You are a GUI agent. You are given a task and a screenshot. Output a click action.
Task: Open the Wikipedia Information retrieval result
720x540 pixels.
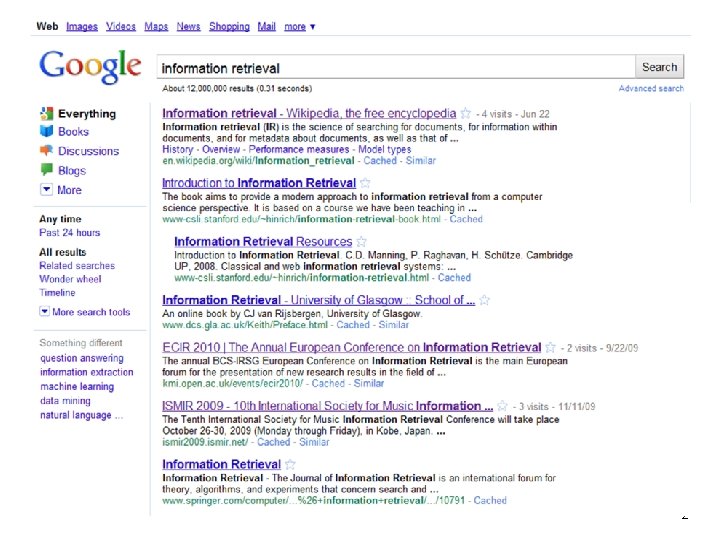[309, 113]
